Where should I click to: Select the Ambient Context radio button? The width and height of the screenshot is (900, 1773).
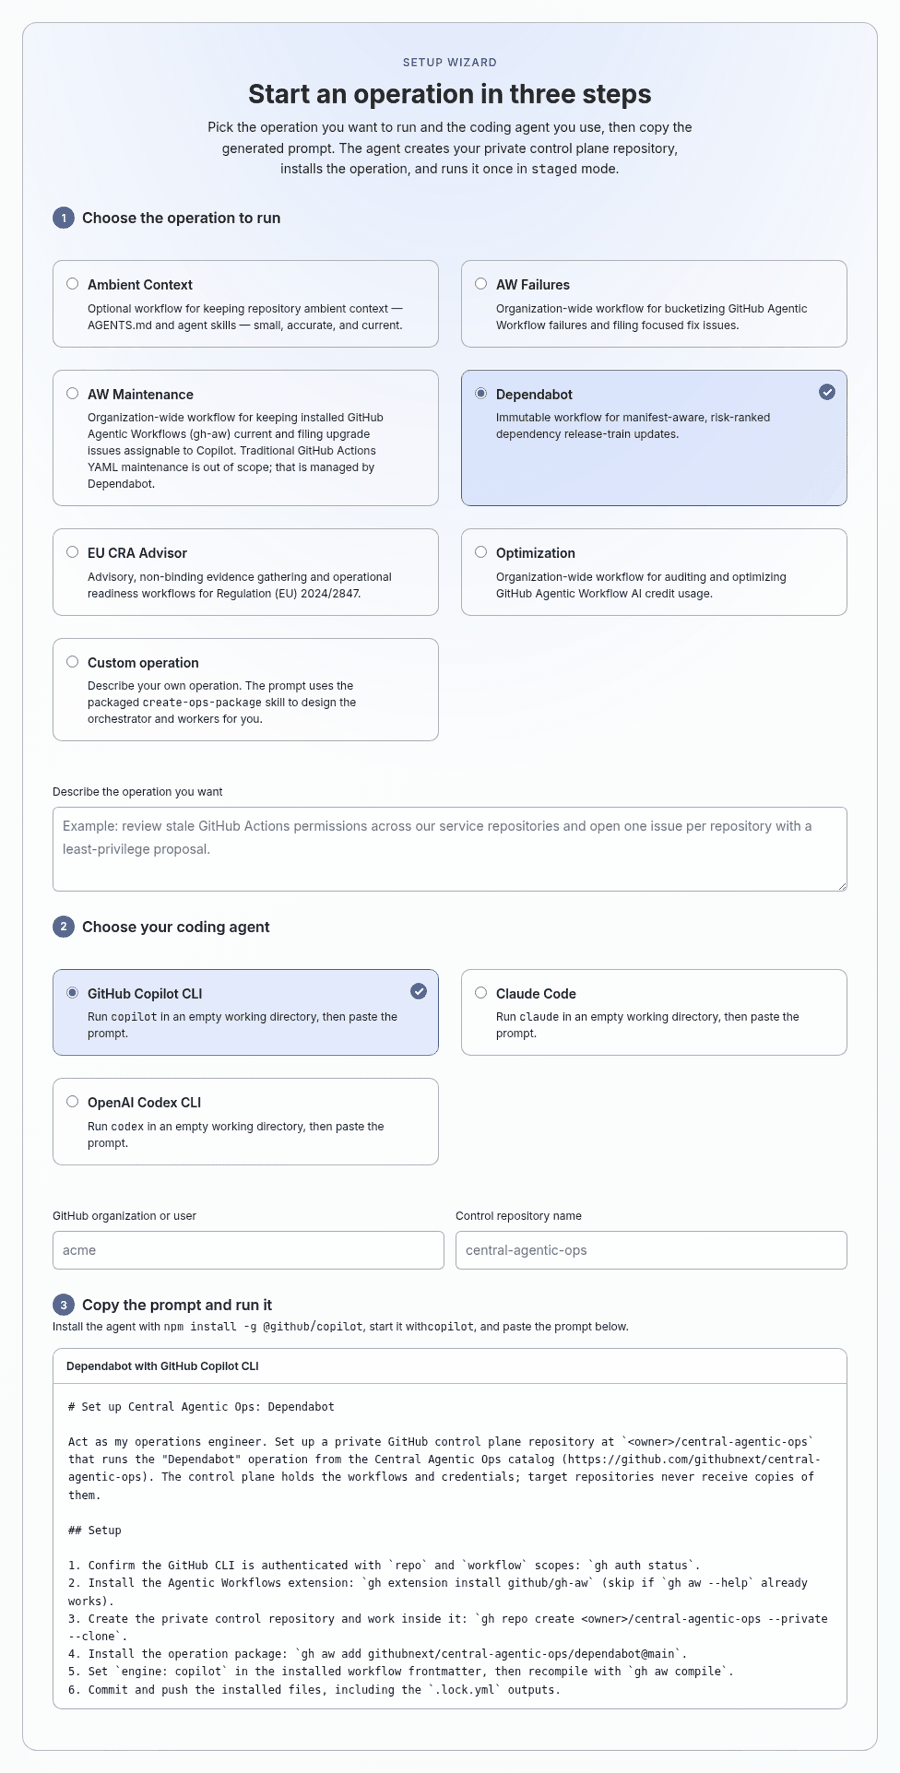pyautogui.click(x=72, y=284)
